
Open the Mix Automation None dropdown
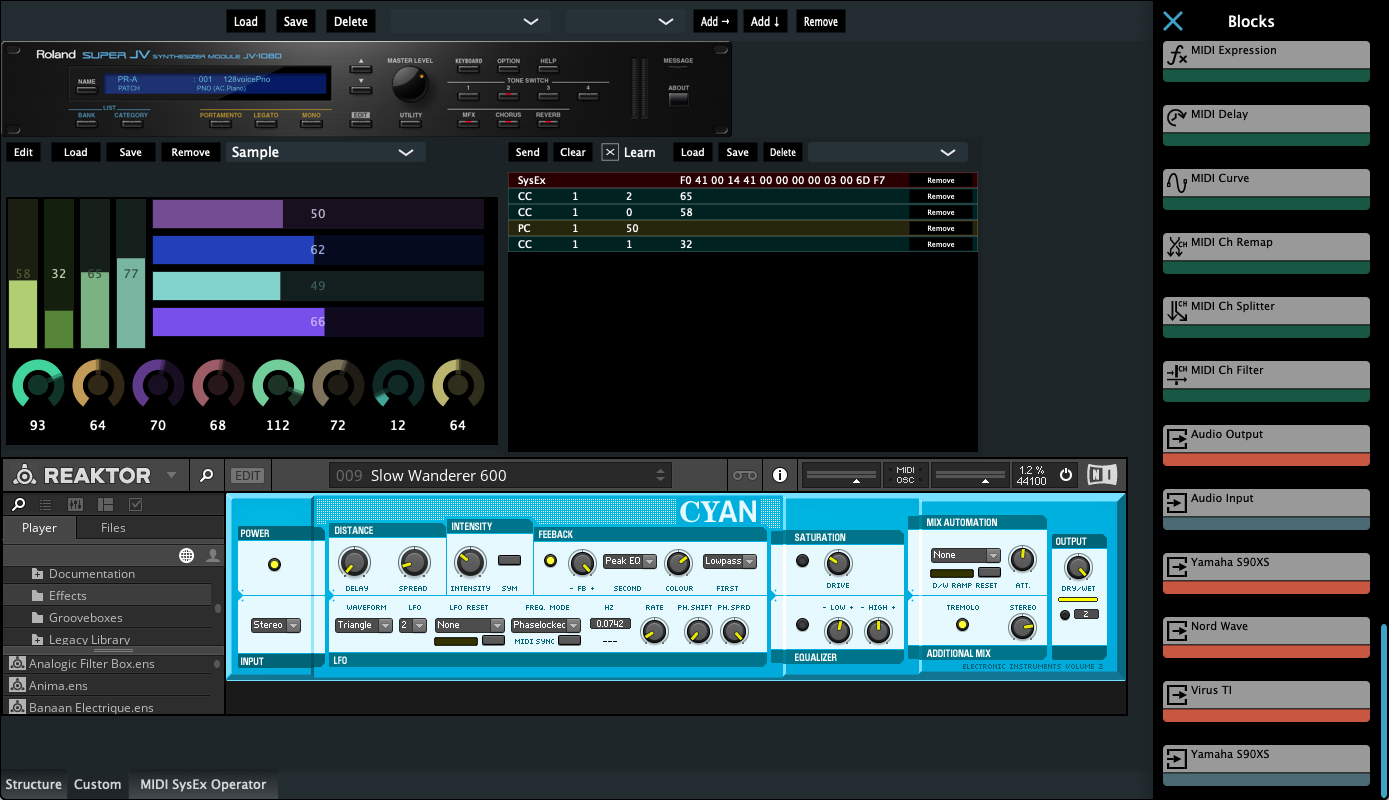click(x=965, y=555)
